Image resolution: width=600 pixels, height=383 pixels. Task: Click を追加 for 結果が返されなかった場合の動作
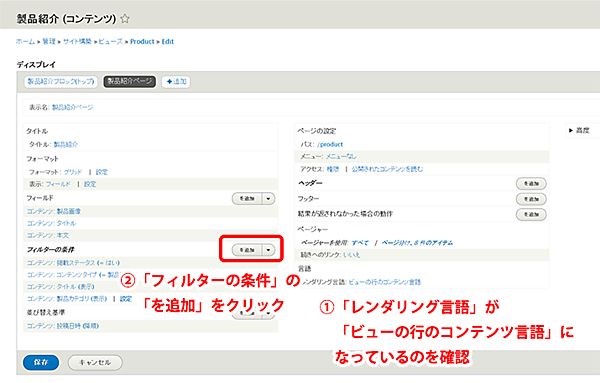(531, 214)
